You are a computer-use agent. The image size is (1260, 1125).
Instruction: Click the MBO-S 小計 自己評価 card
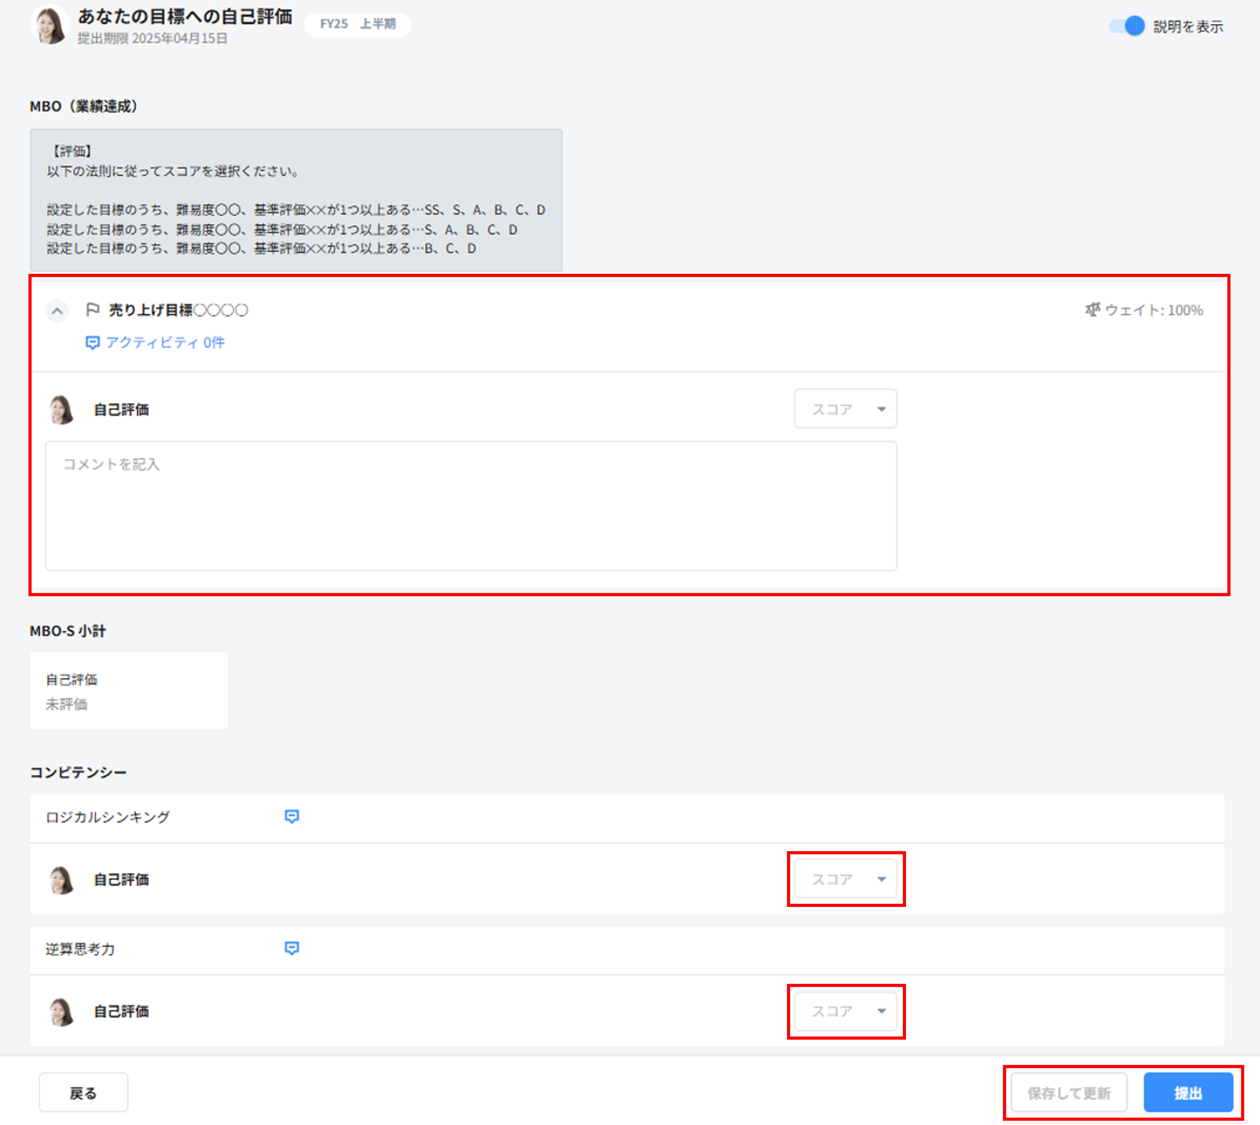pyautogui.click(x=129, y=691)
